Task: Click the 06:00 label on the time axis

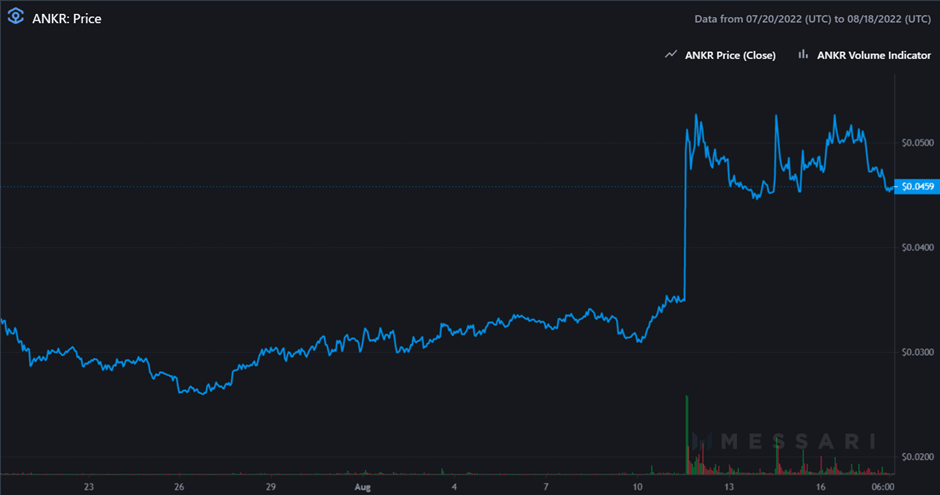Action: pyautogui.click(x=883, y=487)
